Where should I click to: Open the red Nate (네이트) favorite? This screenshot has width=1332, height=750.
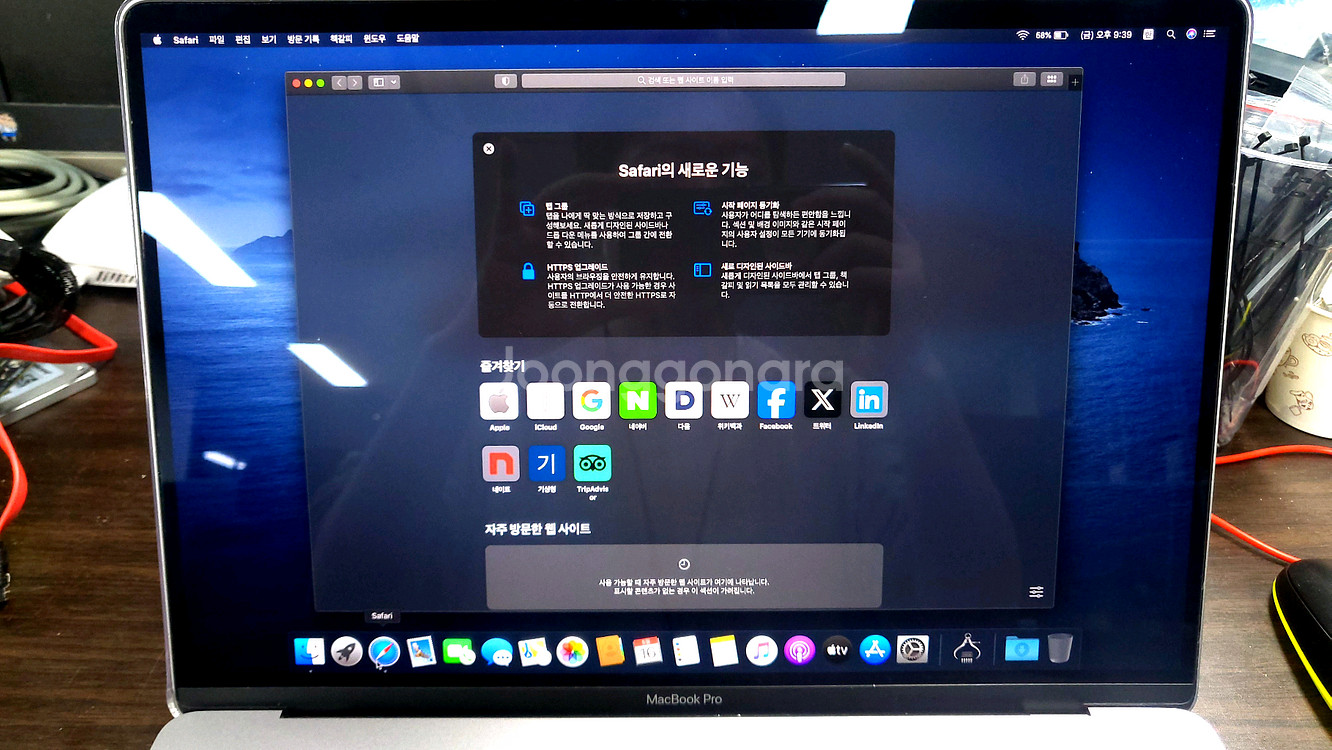(x=501, y=464)
